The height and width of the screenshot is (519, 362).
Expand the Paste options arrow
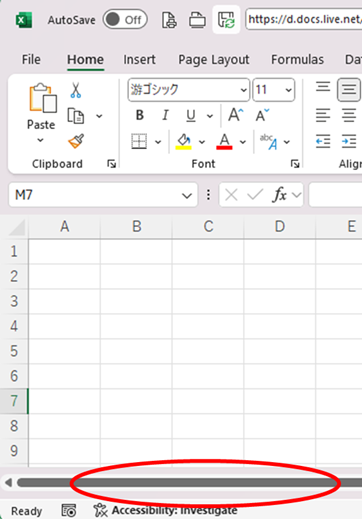pos(40,140)
